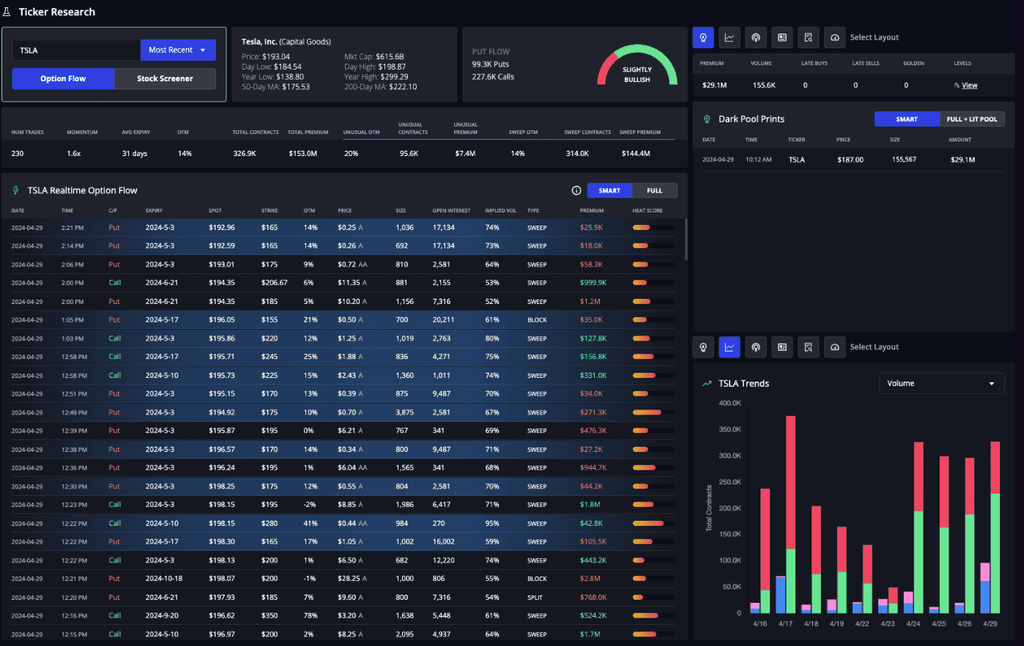The image size is (1024, 646).
Task: Switch to the Stock Screener tab
Action: click(165, 79)
